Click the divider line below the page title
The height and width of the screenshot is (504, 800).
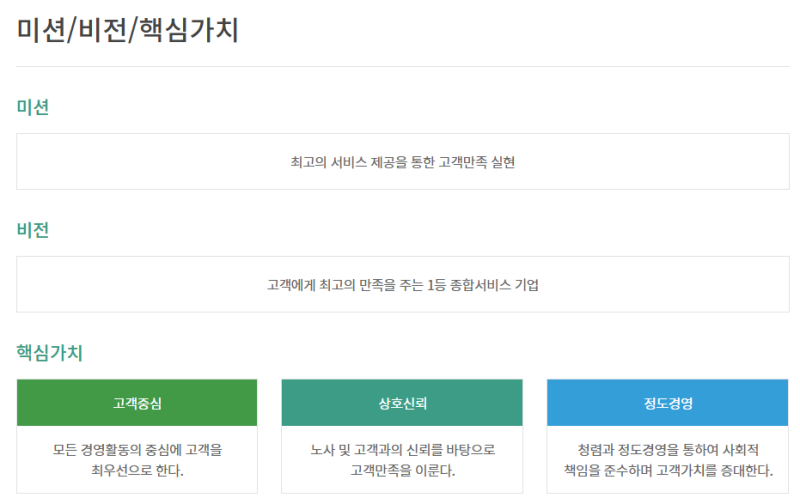tap(400, 67)
